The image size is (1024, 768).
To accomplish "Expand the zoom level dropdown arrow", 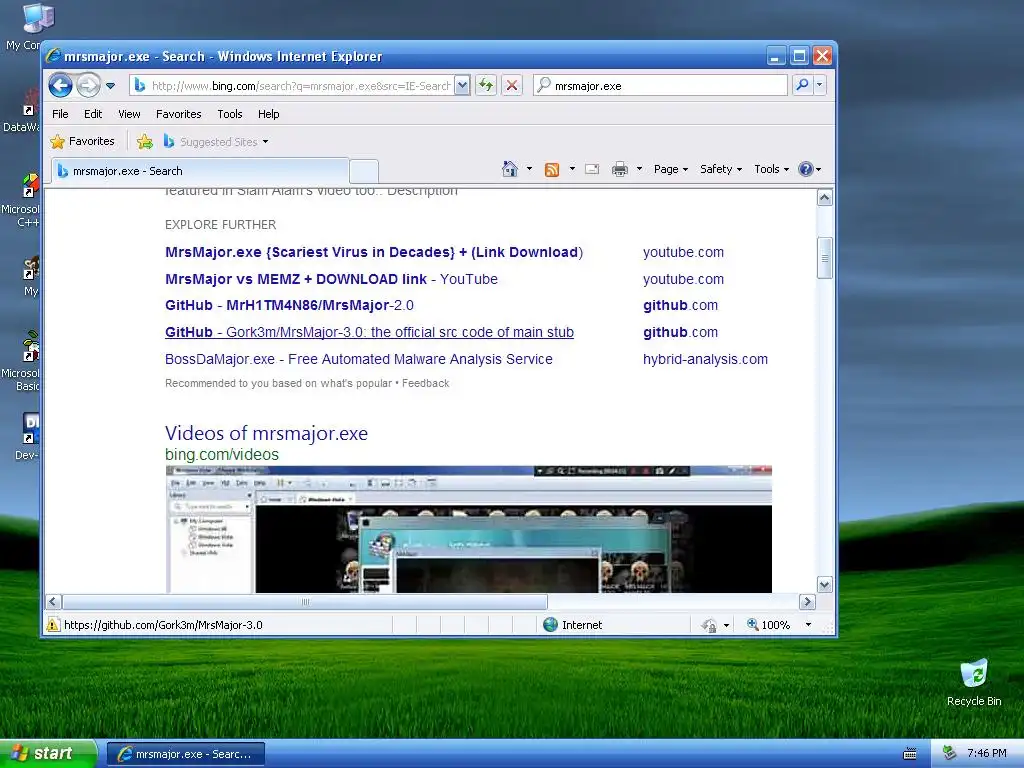I will 808,625.
